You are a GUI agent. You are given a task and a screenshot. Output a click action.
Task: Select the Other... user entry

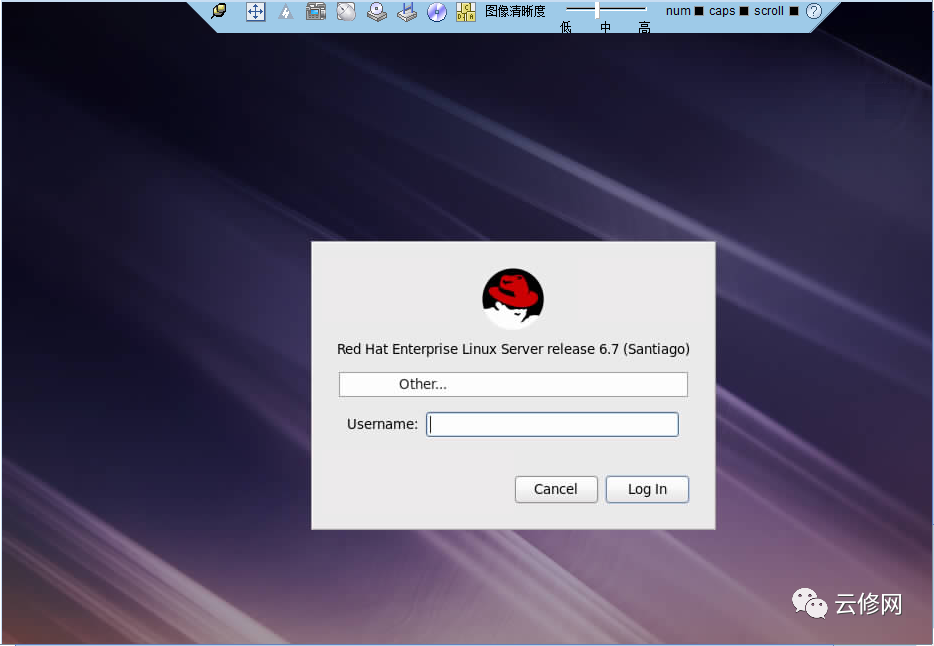pyautogui.click(x=513, y=384)
